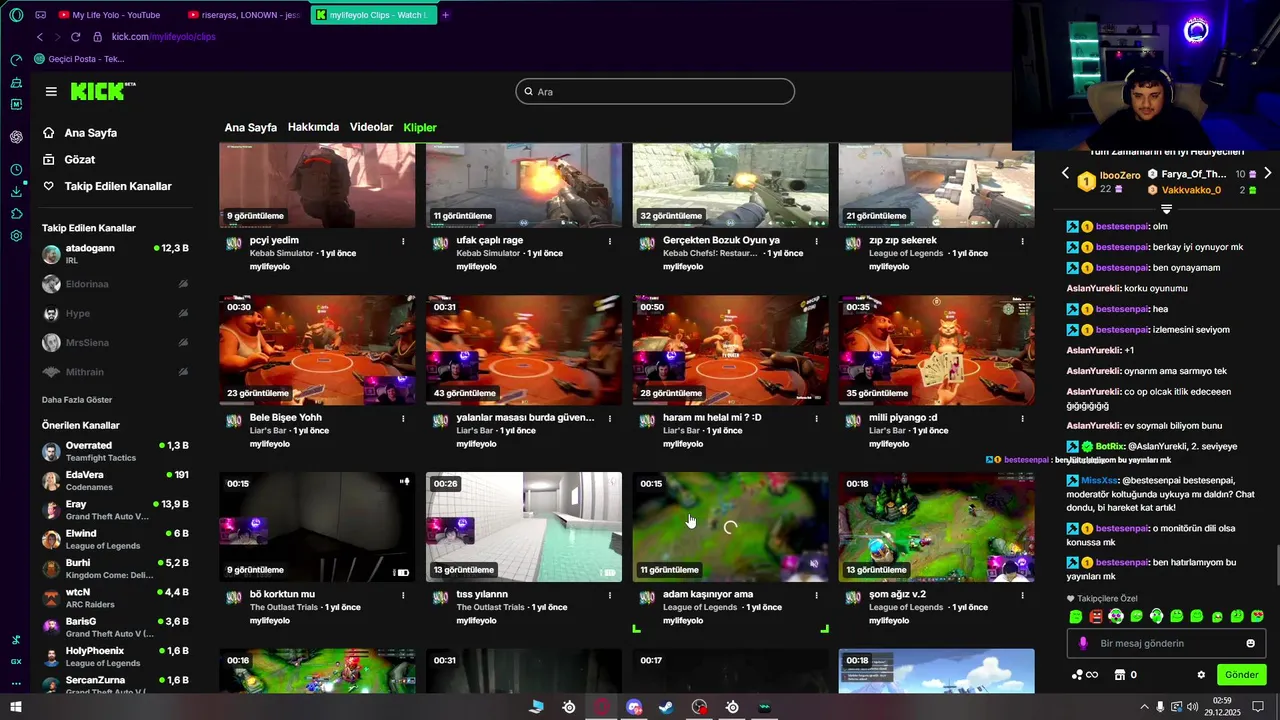Collapse the gift leaderboard panel

pyautogui.click(x=1166, y=209)
